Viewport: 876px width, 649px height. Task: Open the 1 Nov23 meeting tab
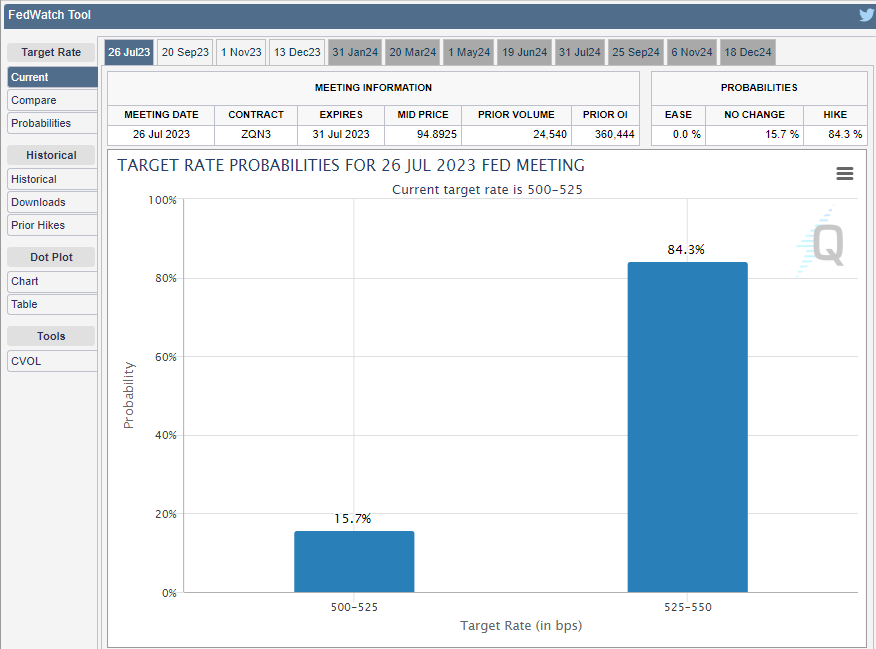(x=241, y=52)
